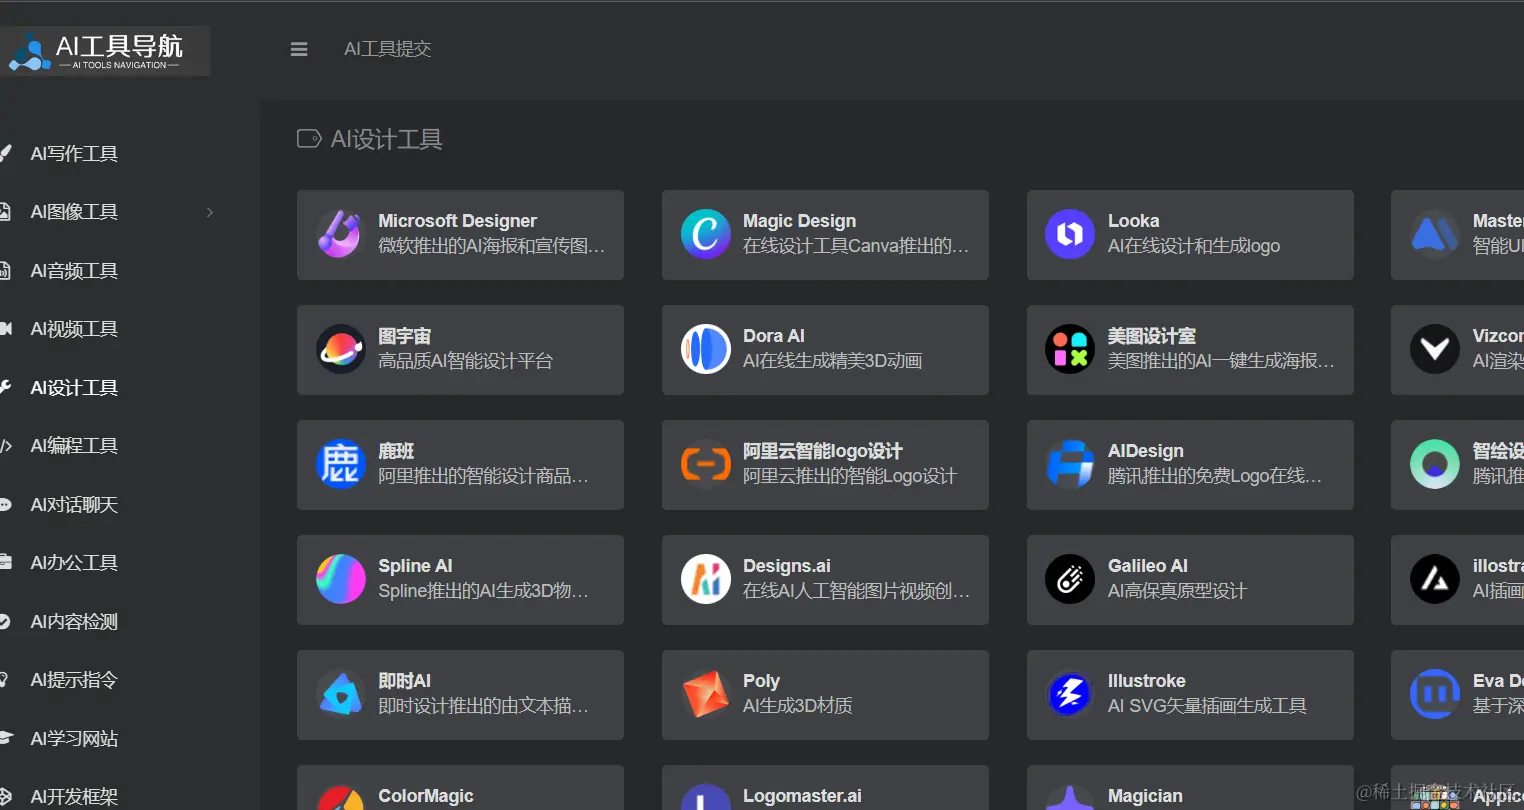The image size is (1524, 810).
Task: Open the Poly title link
Action: coord(761,681)
